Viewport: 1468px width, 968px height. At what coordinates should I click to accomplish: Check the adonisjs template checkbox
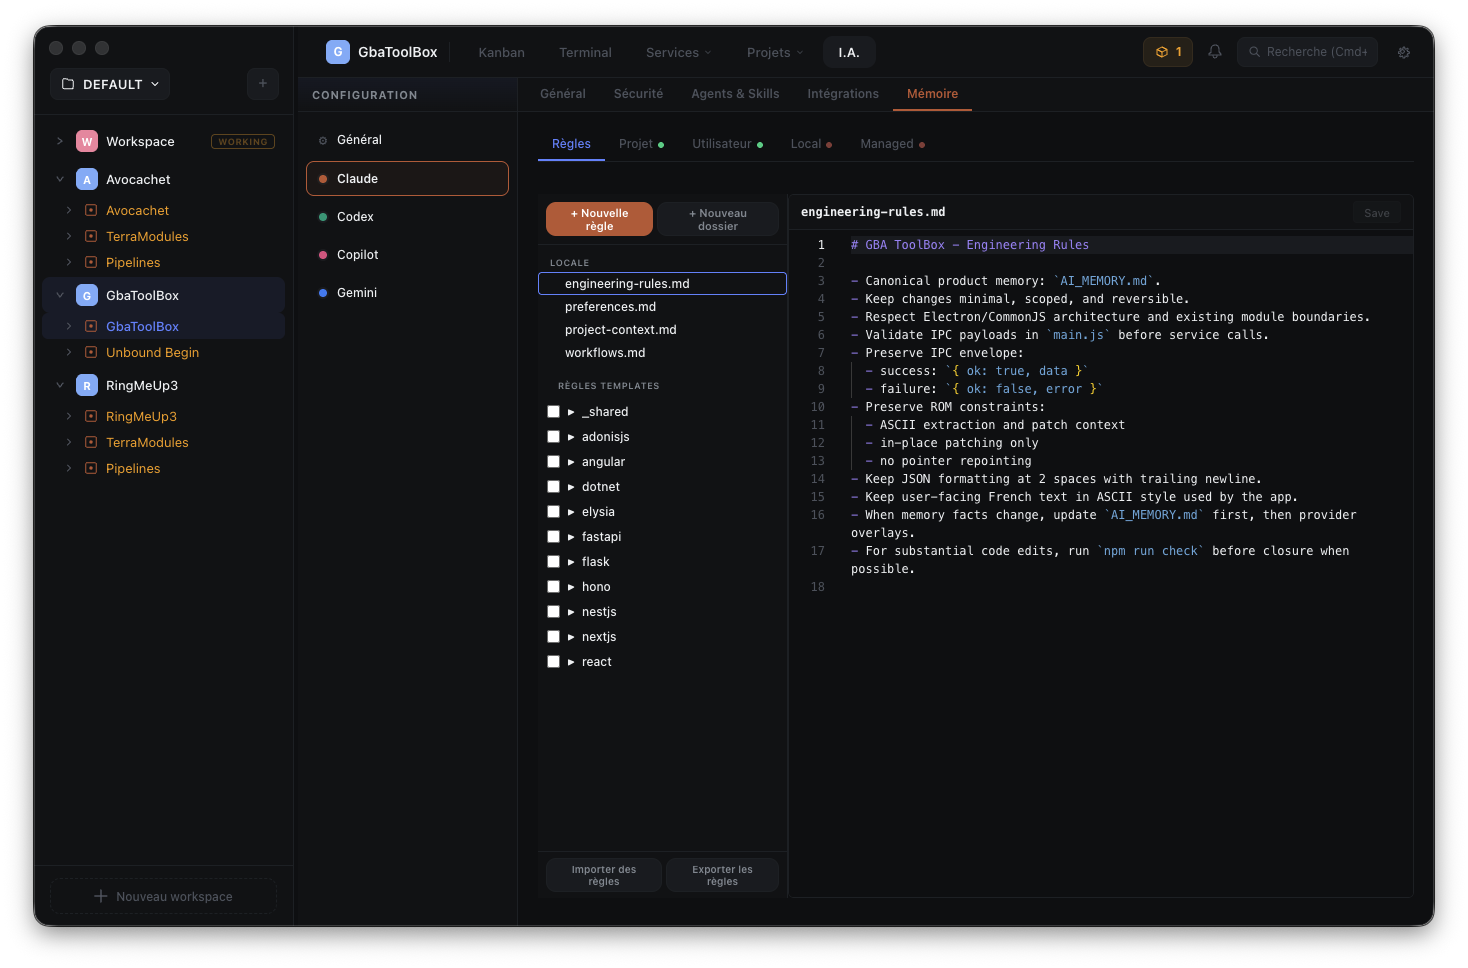click(553, 437)
